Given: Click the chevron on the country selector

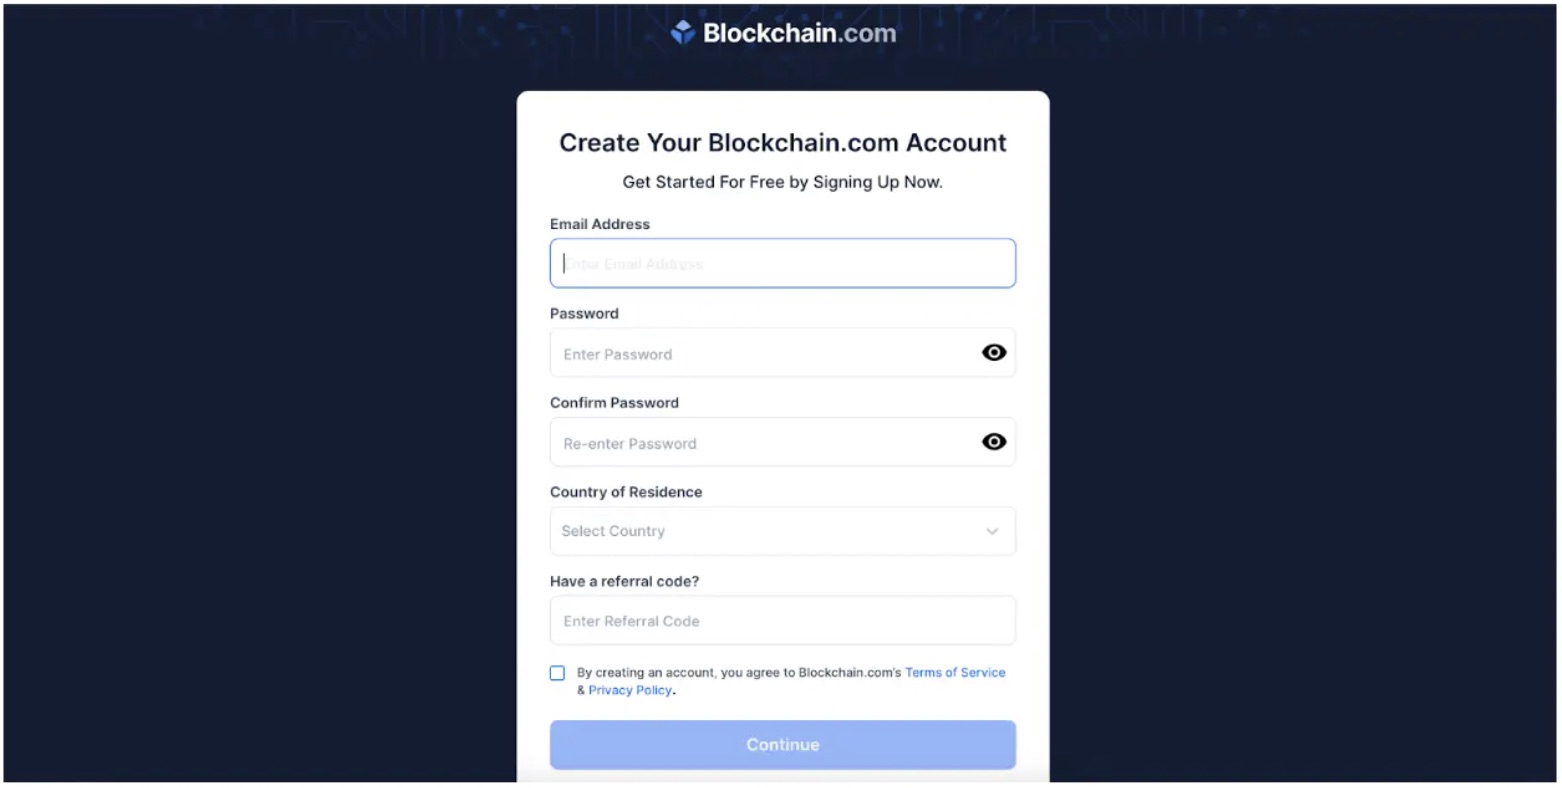Looking at the screenshot, I should (x=992, y=531).
